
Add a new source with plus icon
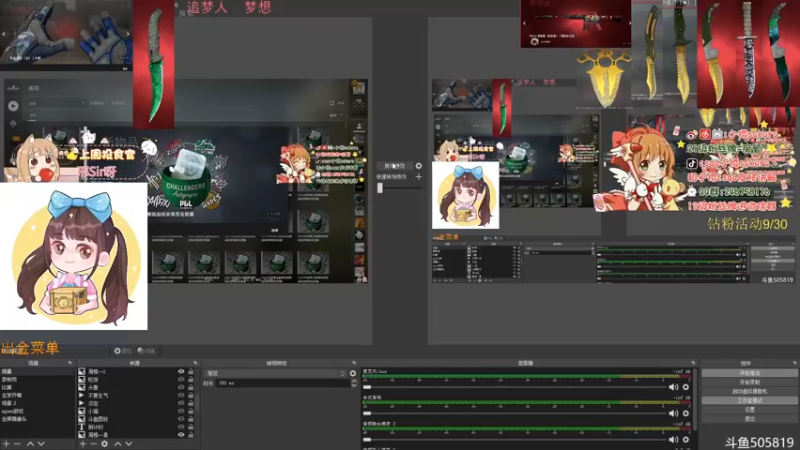(x=83, y=444)
